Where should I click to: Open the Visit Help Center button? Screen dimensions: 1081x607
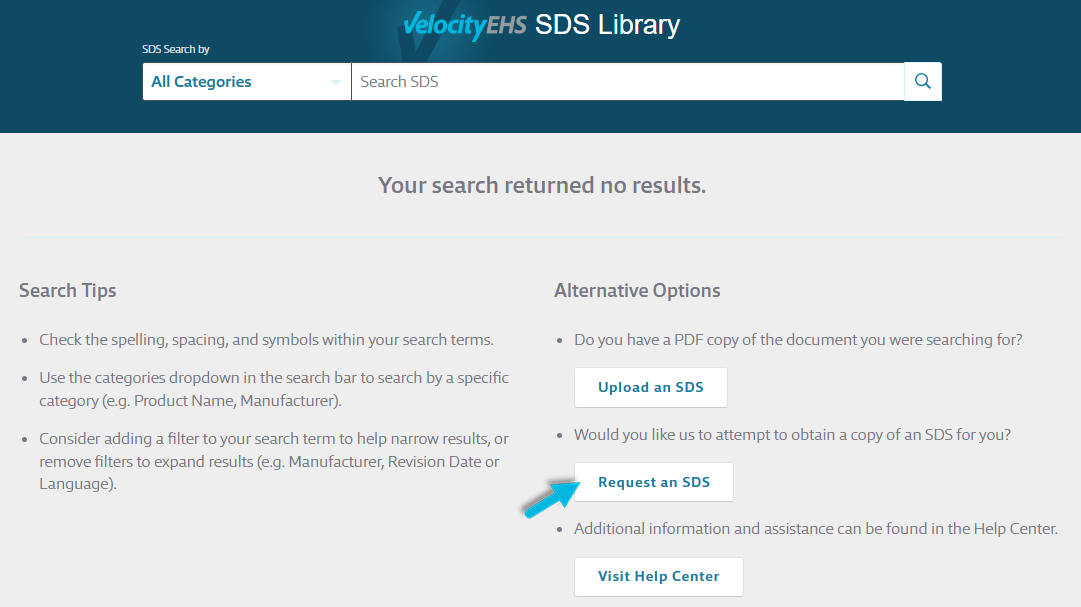[658, 576]
